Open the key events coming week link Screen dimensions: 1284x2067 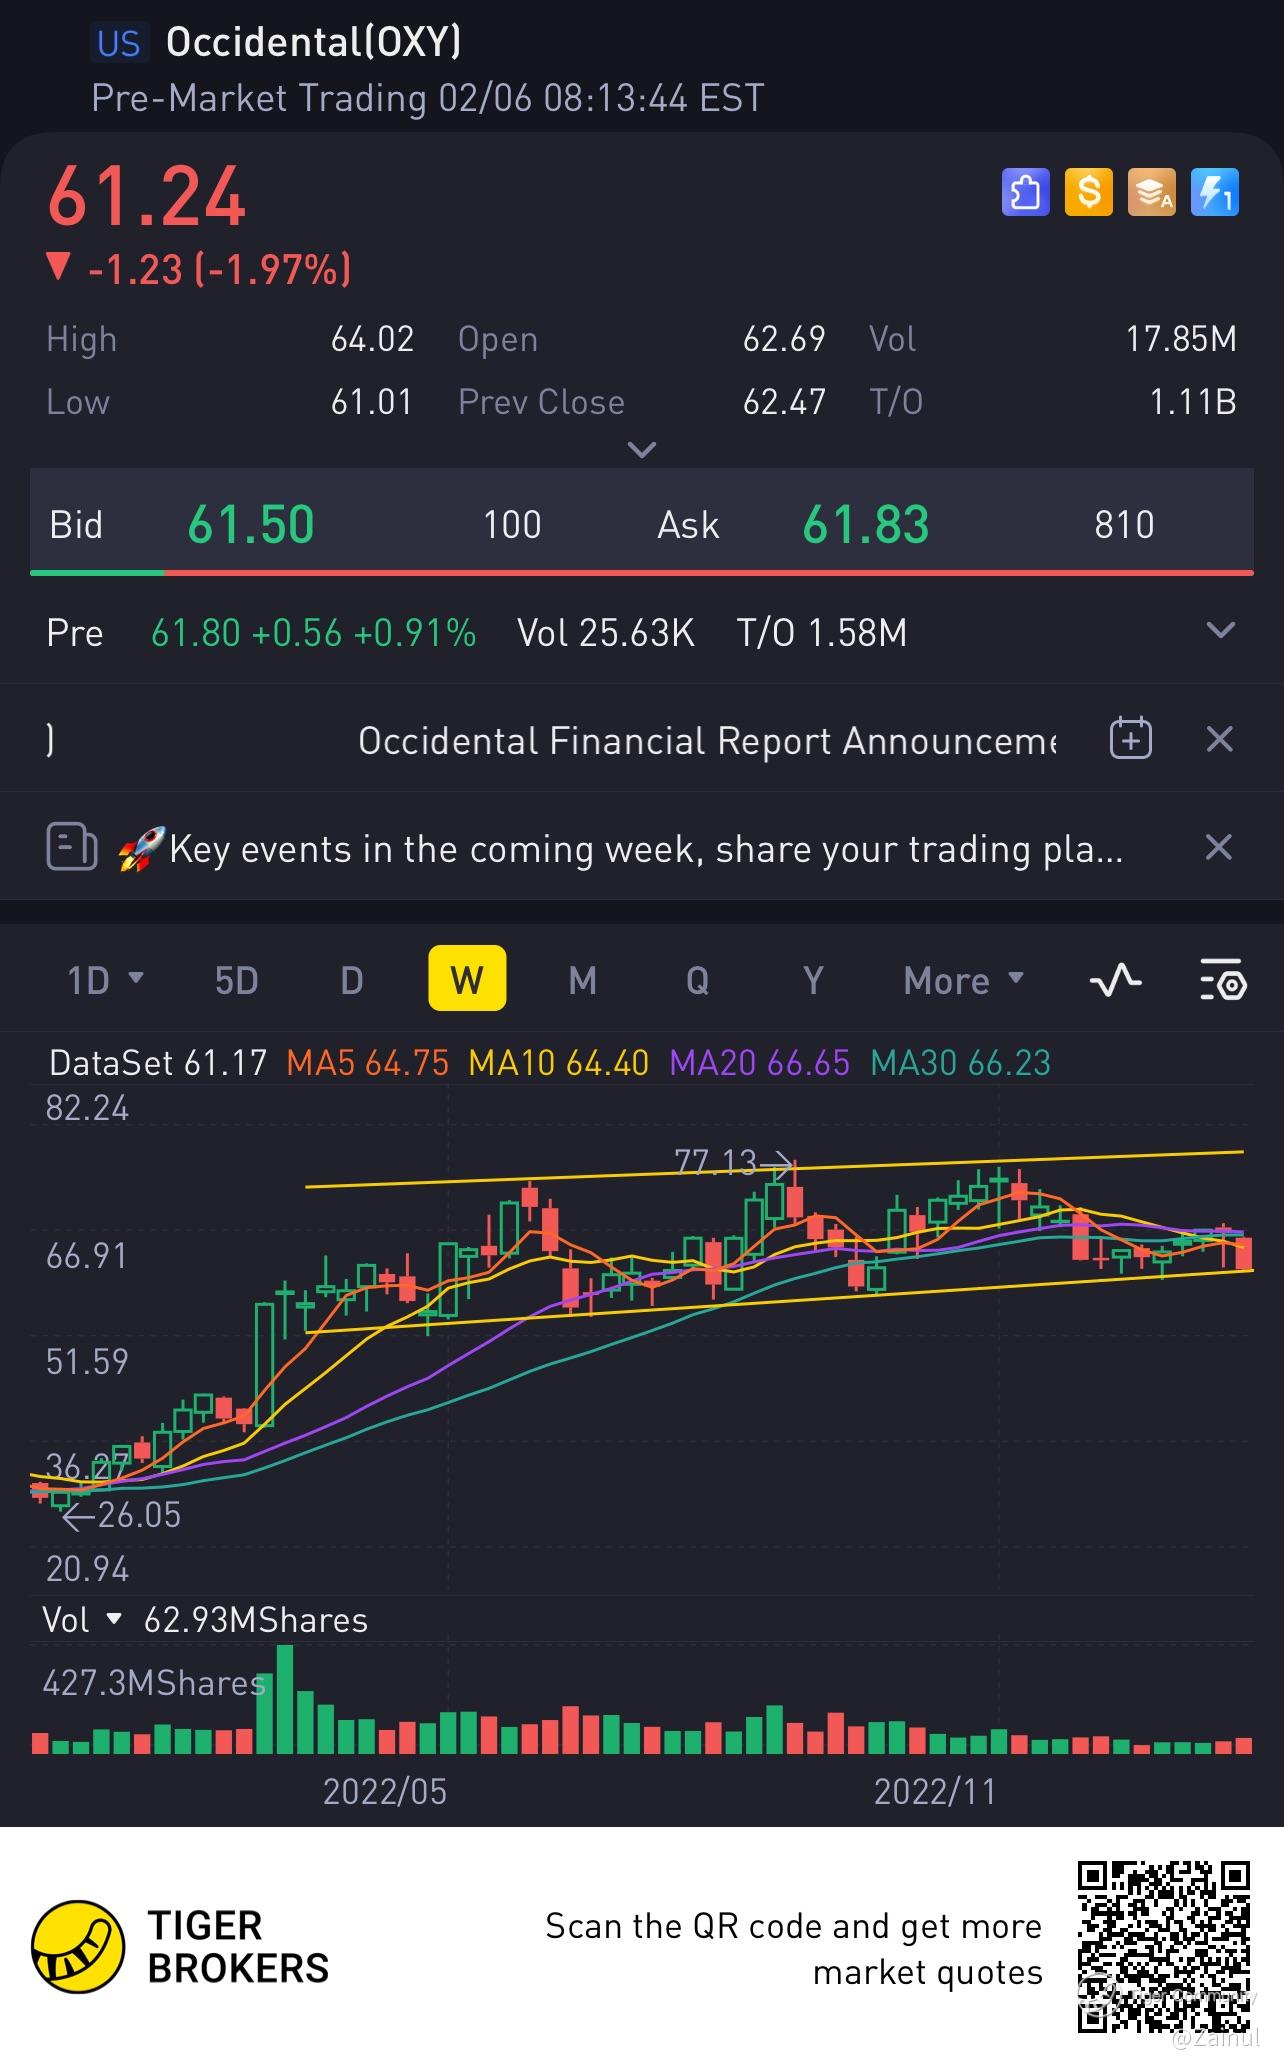coord(645,848)
